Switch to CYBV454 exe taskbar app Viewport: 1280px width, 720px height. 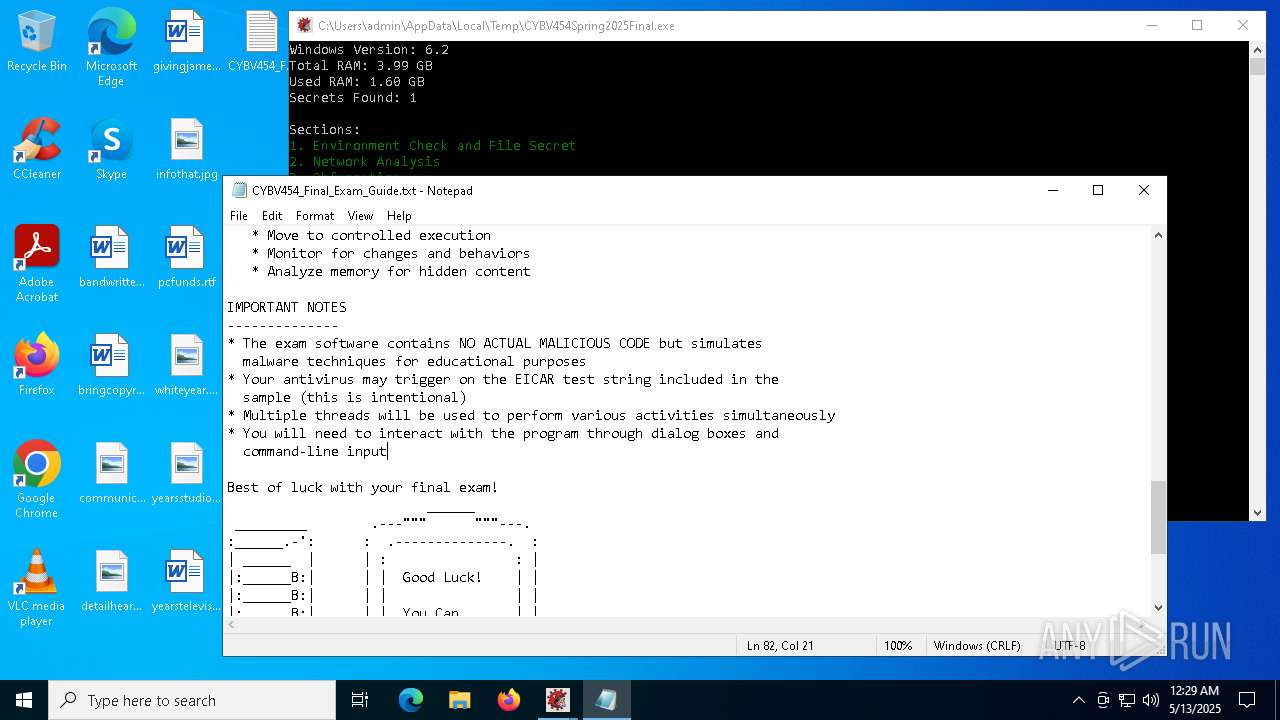[x=558, y=700]
